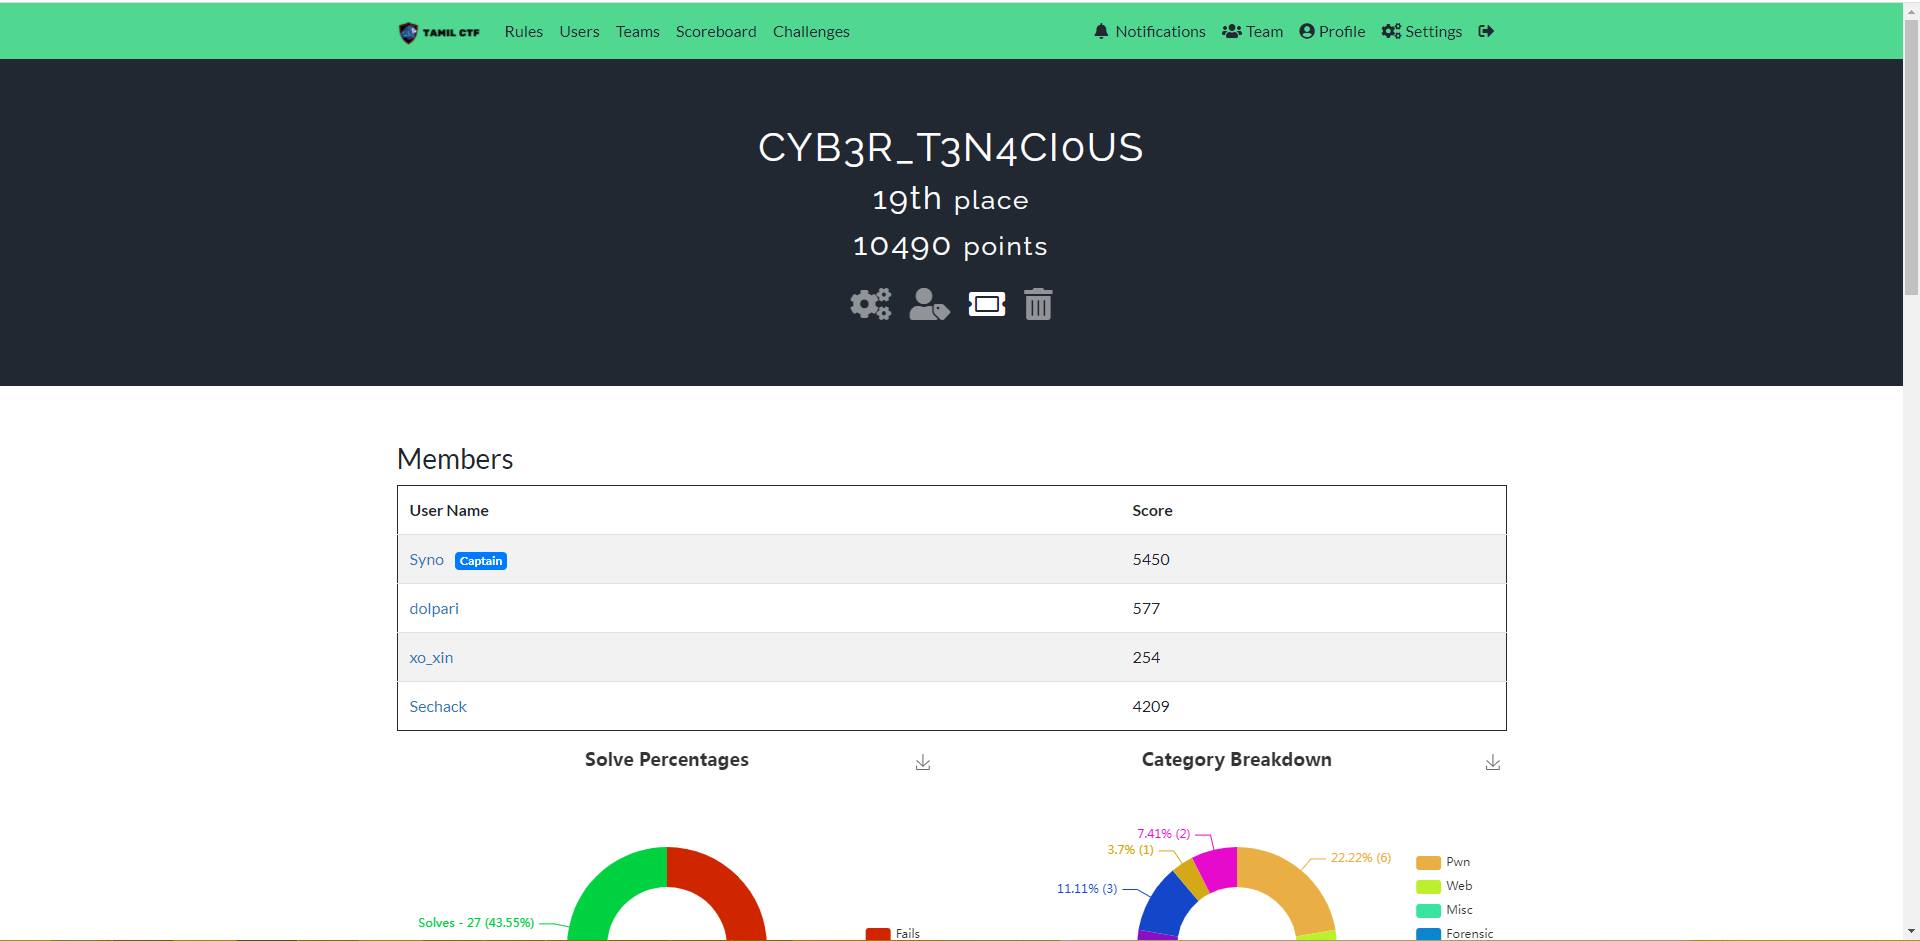Click the Team users icon in navbar
Viewport: 1920px width, 941px height.
coord(1232,32)
